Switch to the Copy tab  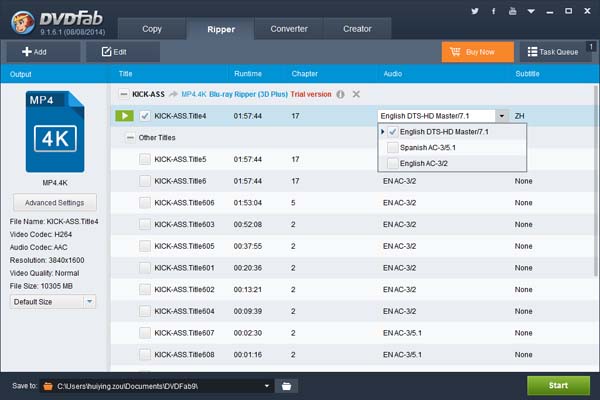click(x=152, y=29)
